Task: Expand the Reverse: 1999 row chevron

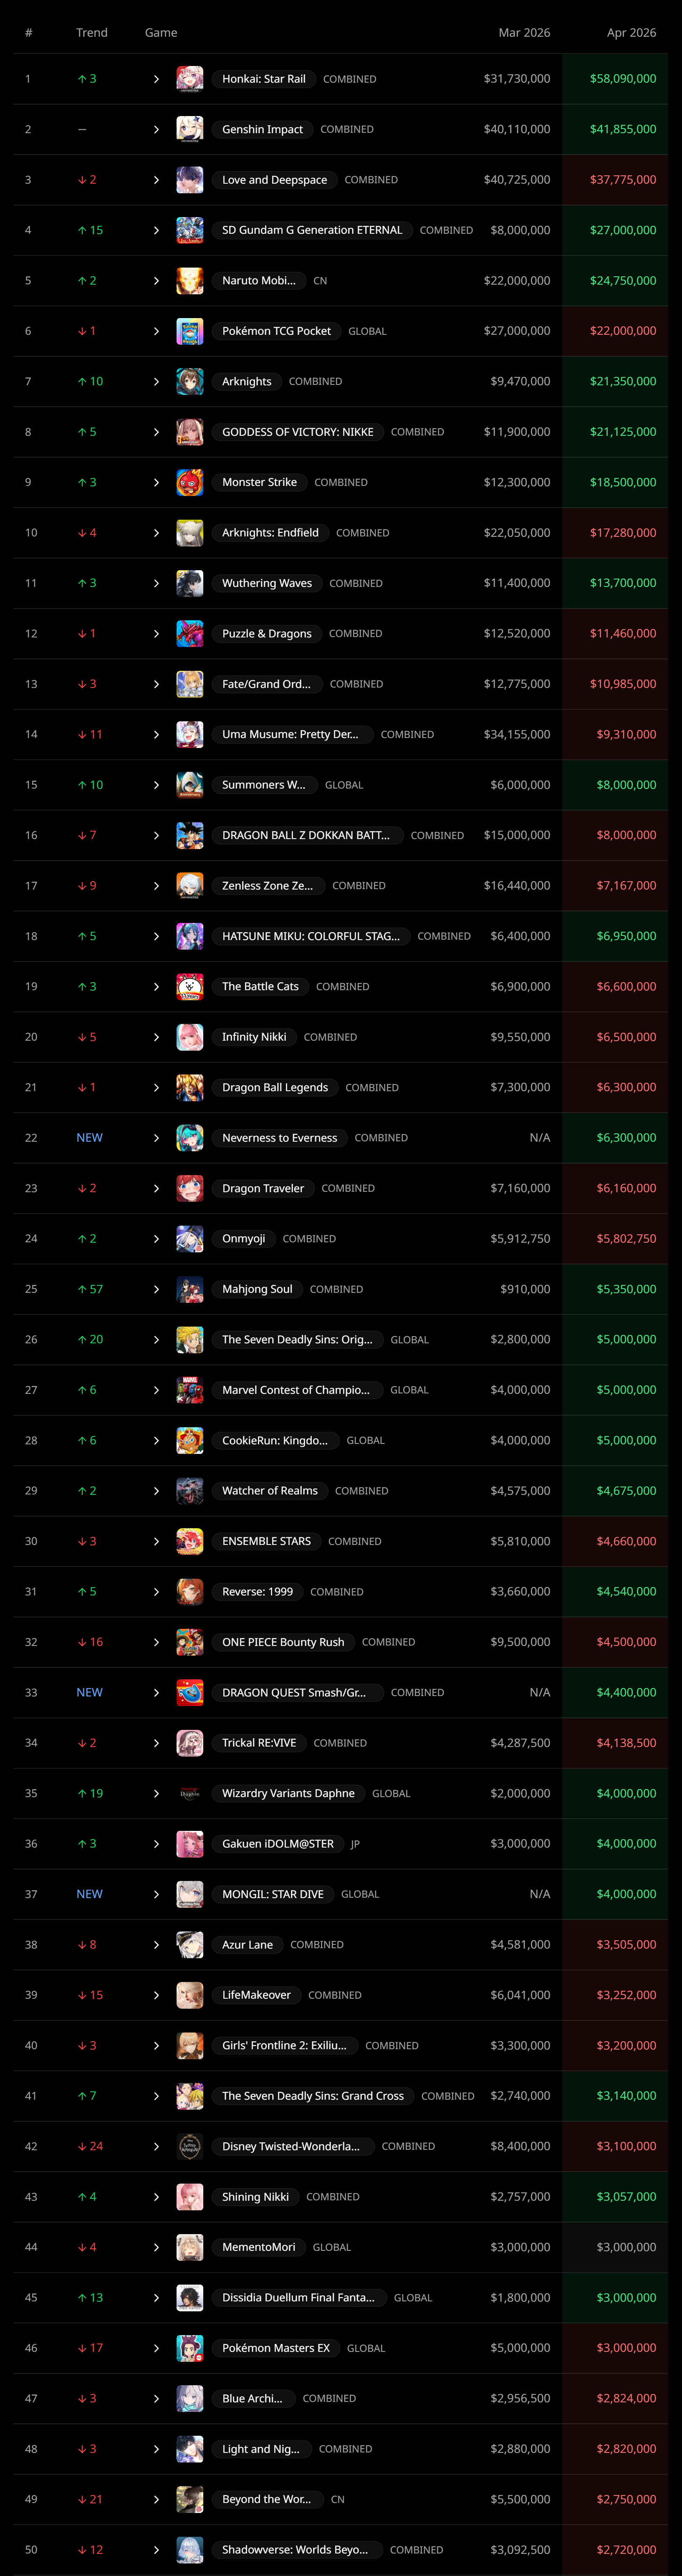Action: click(156, 1591)
